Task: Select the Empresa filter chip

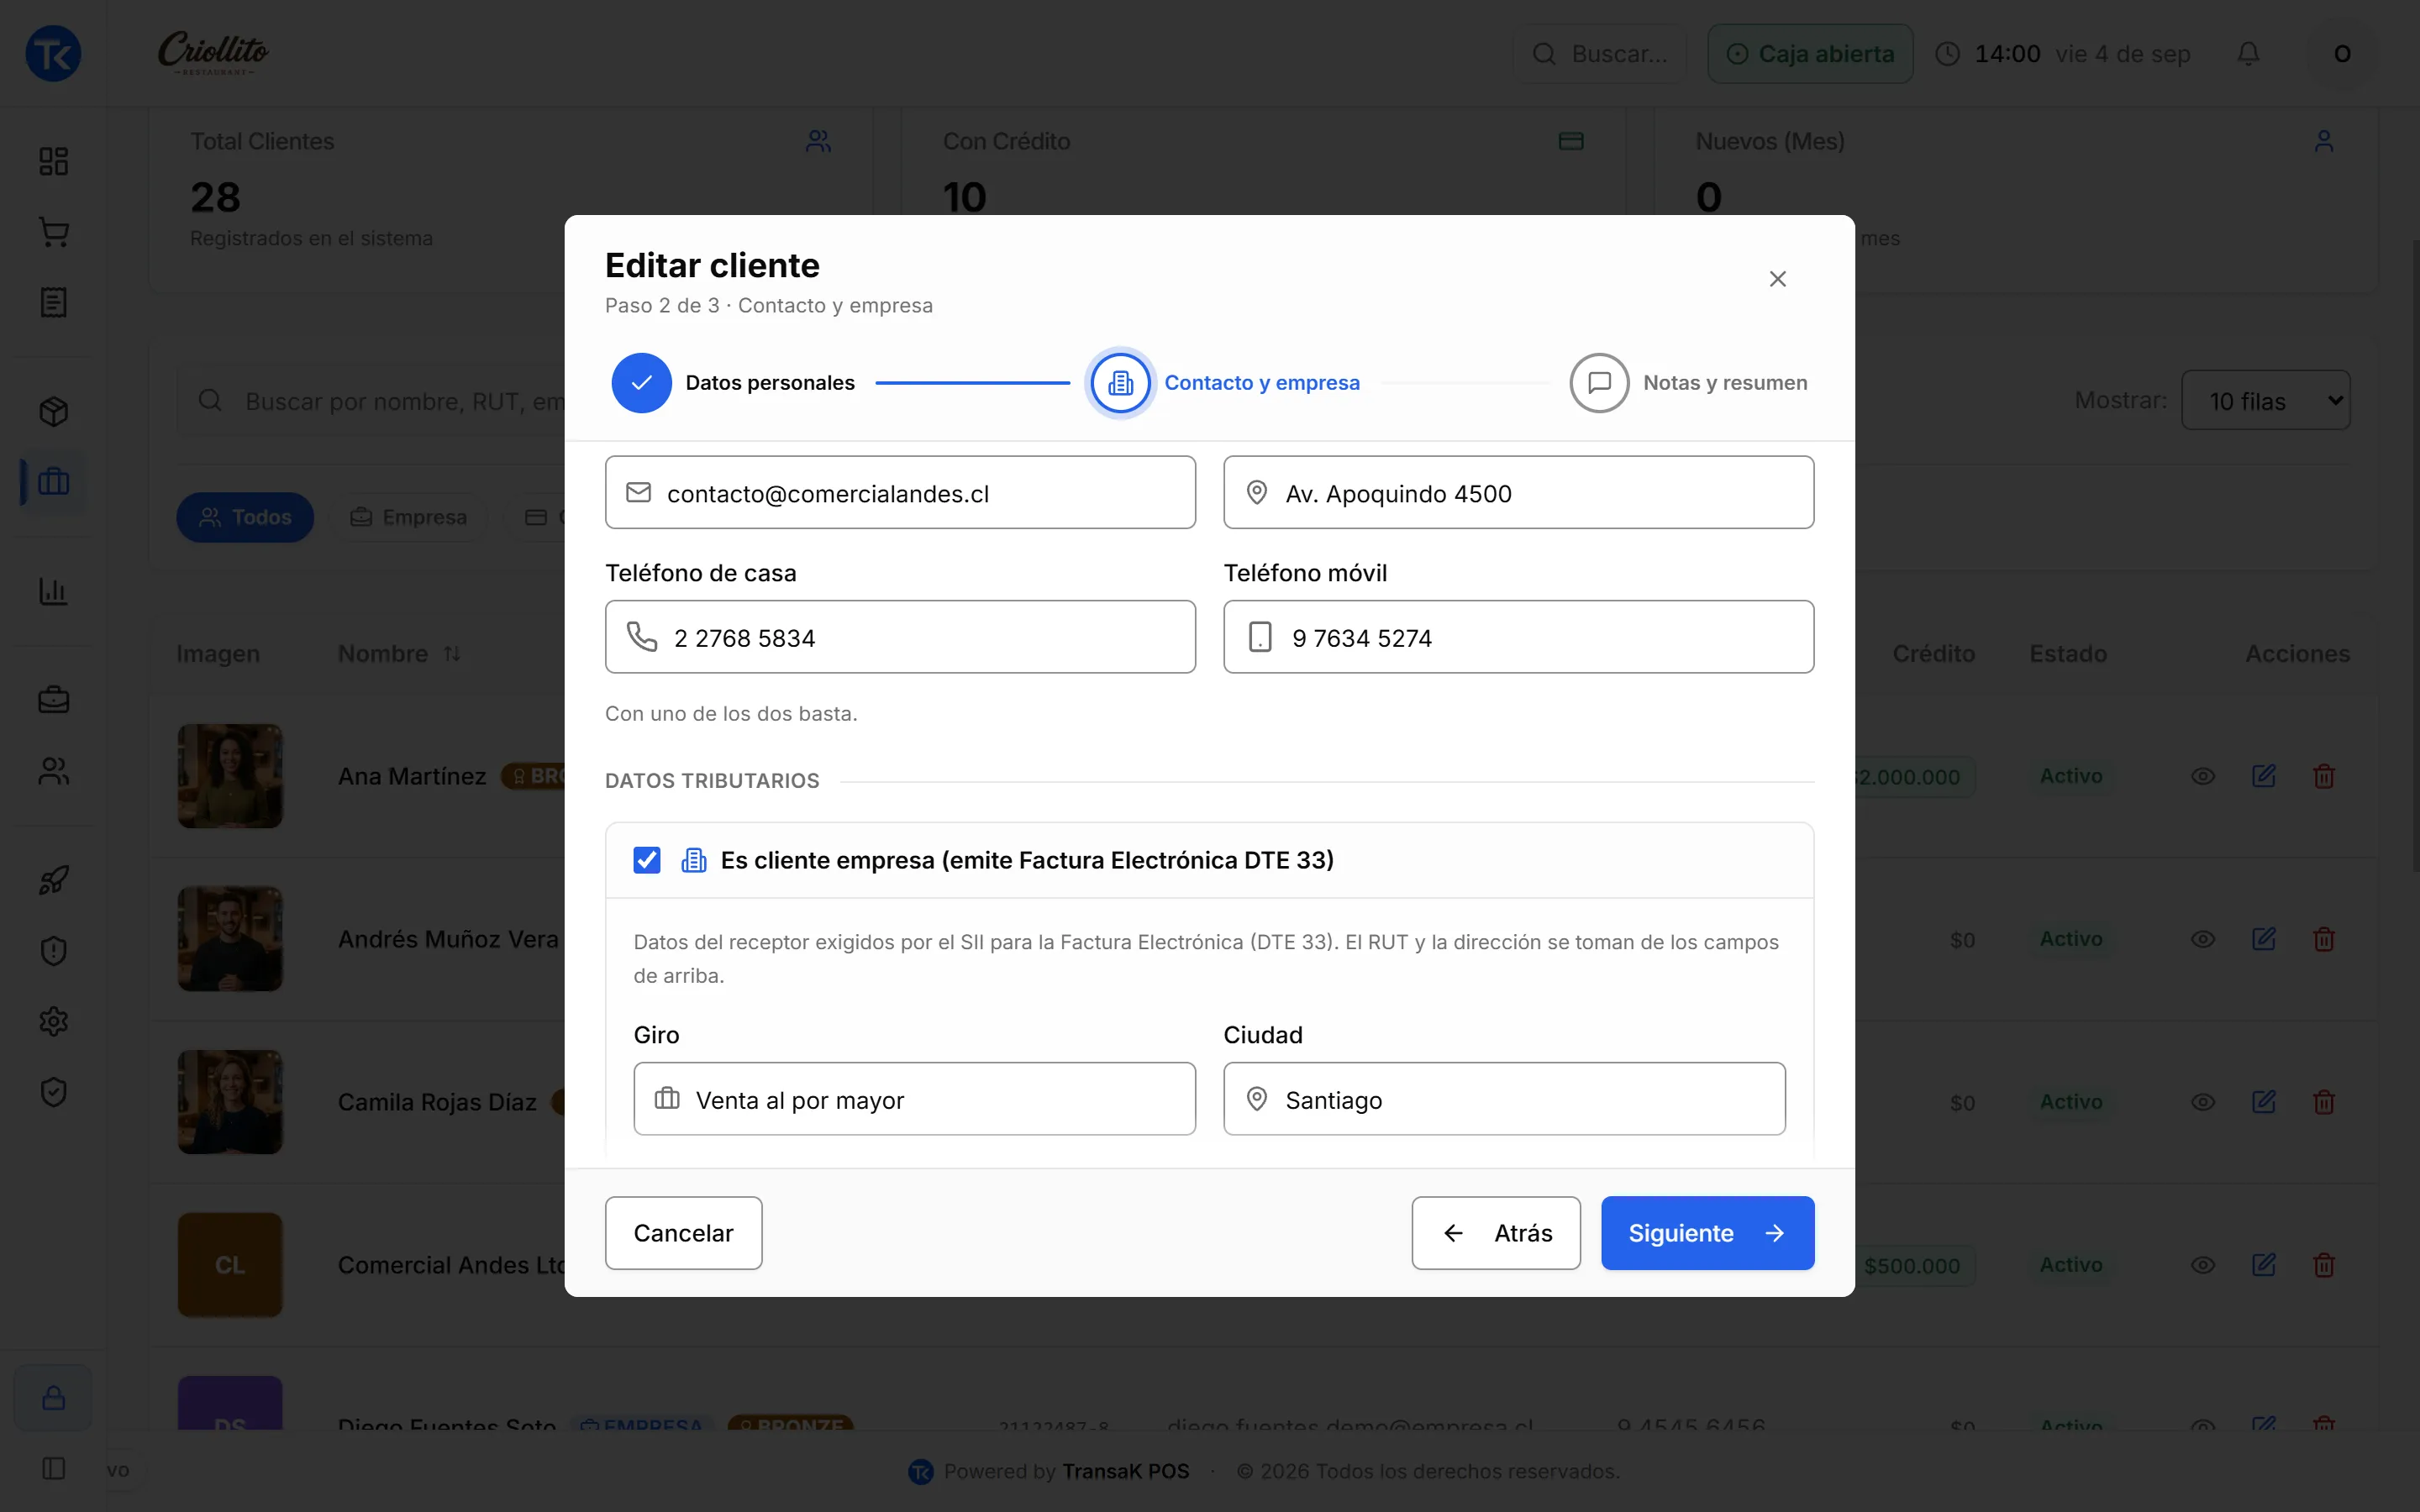Action: point(409,517)
